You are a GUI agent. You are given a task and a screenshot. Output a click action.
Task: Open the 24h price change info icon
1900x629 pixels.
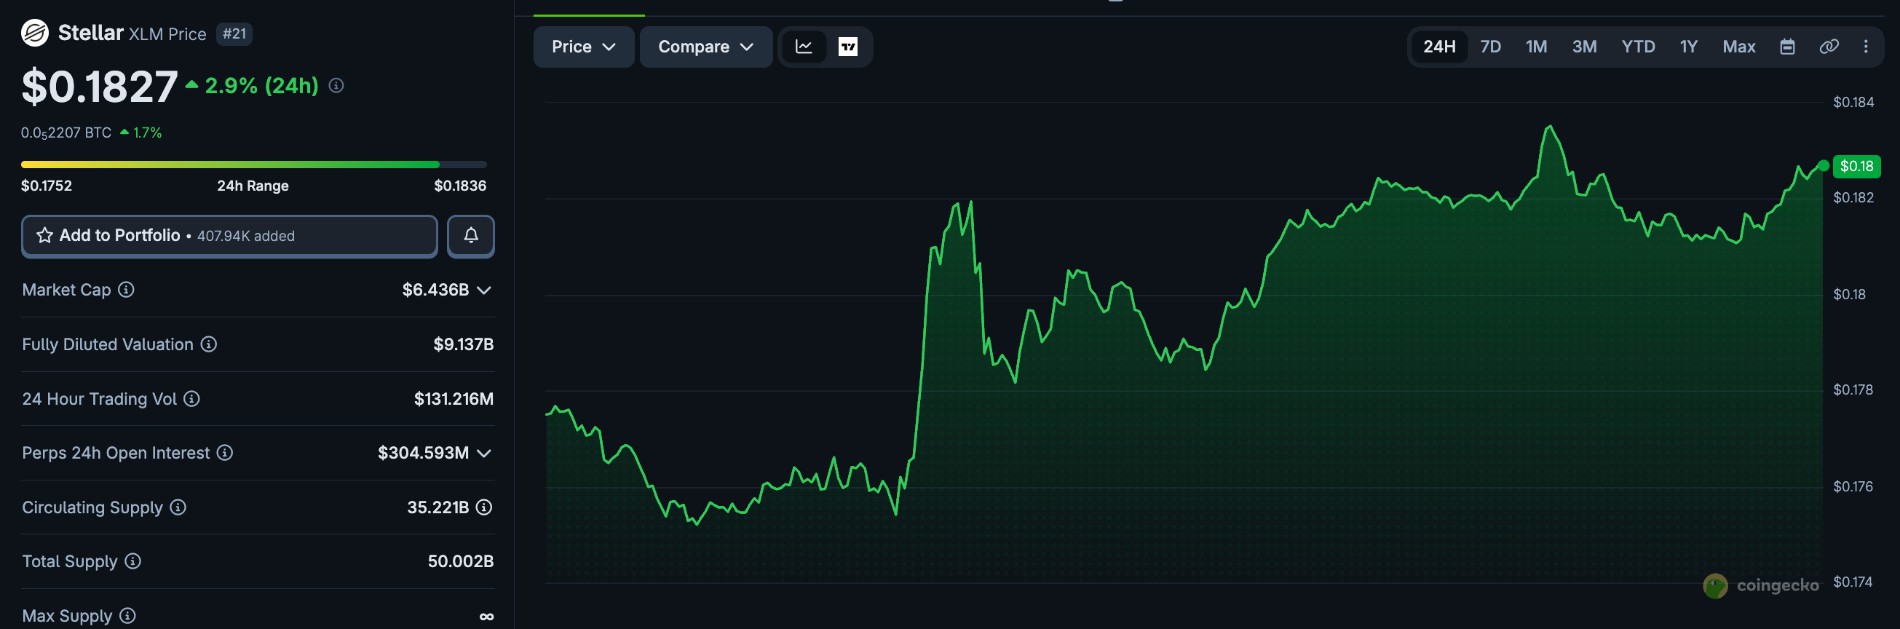point(336,86)
